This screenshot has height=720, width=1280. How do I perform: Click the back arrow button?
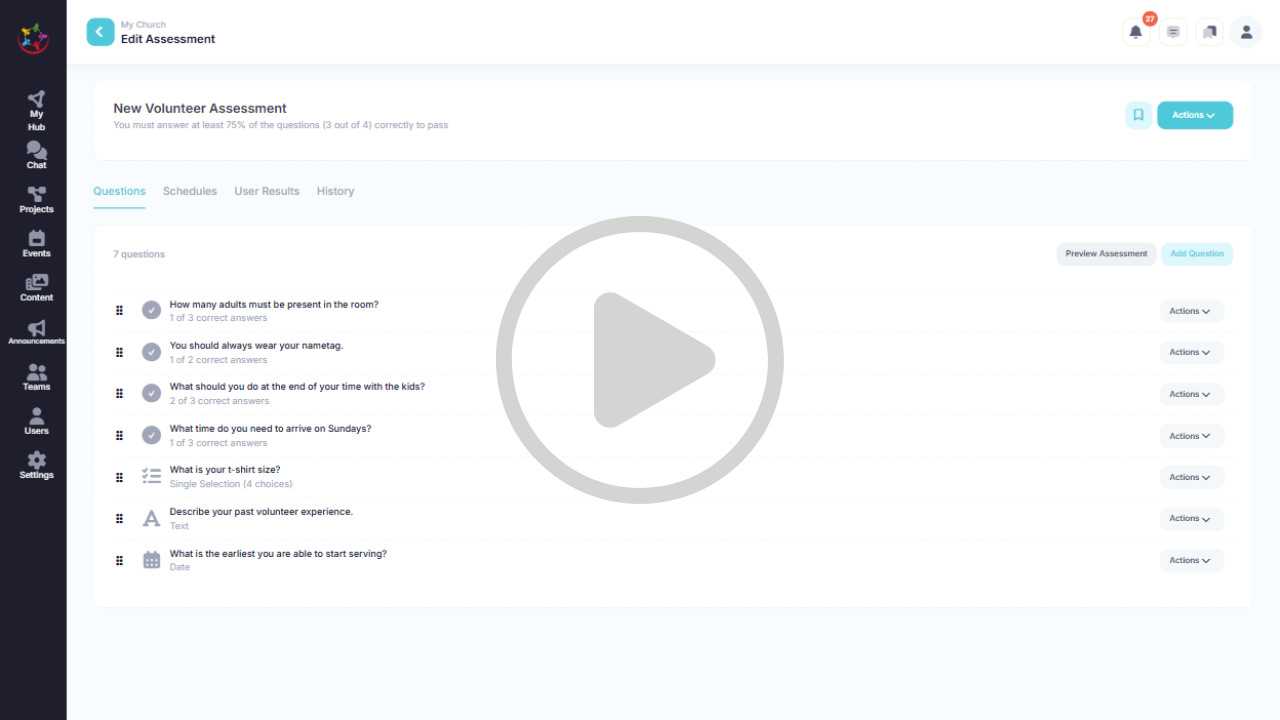tap(100, 32)
